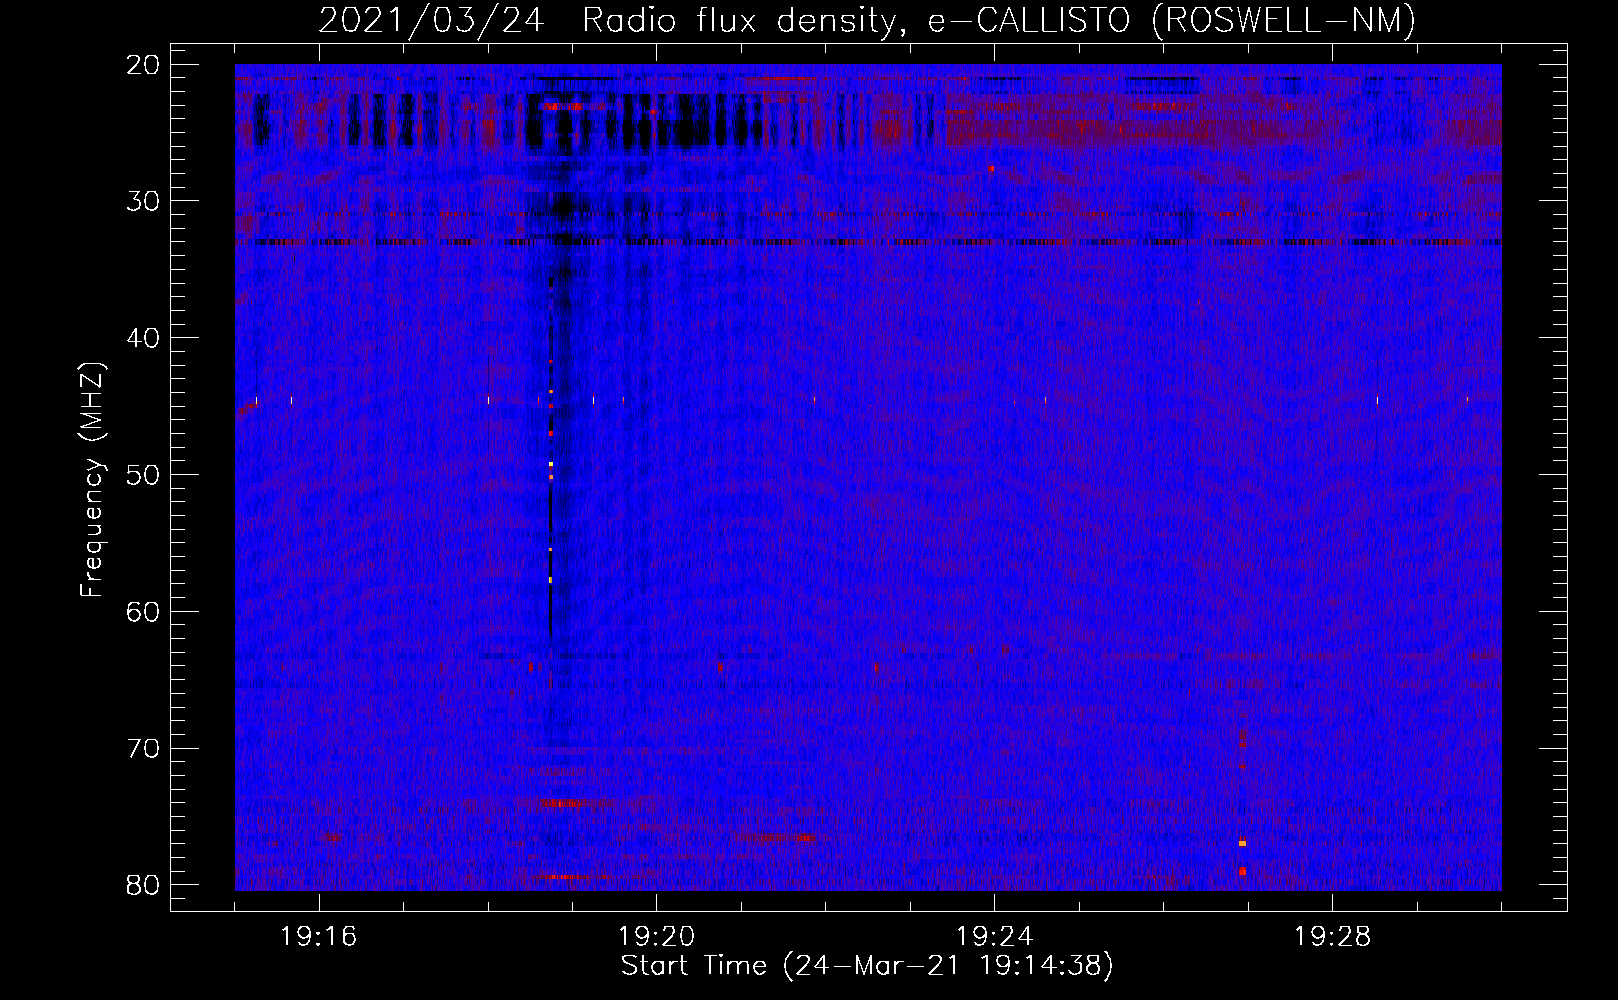Click the 40 frequency tick label
This screenshot has width=1618, height=1000.
pyautogui.click(x=144, y=338)
